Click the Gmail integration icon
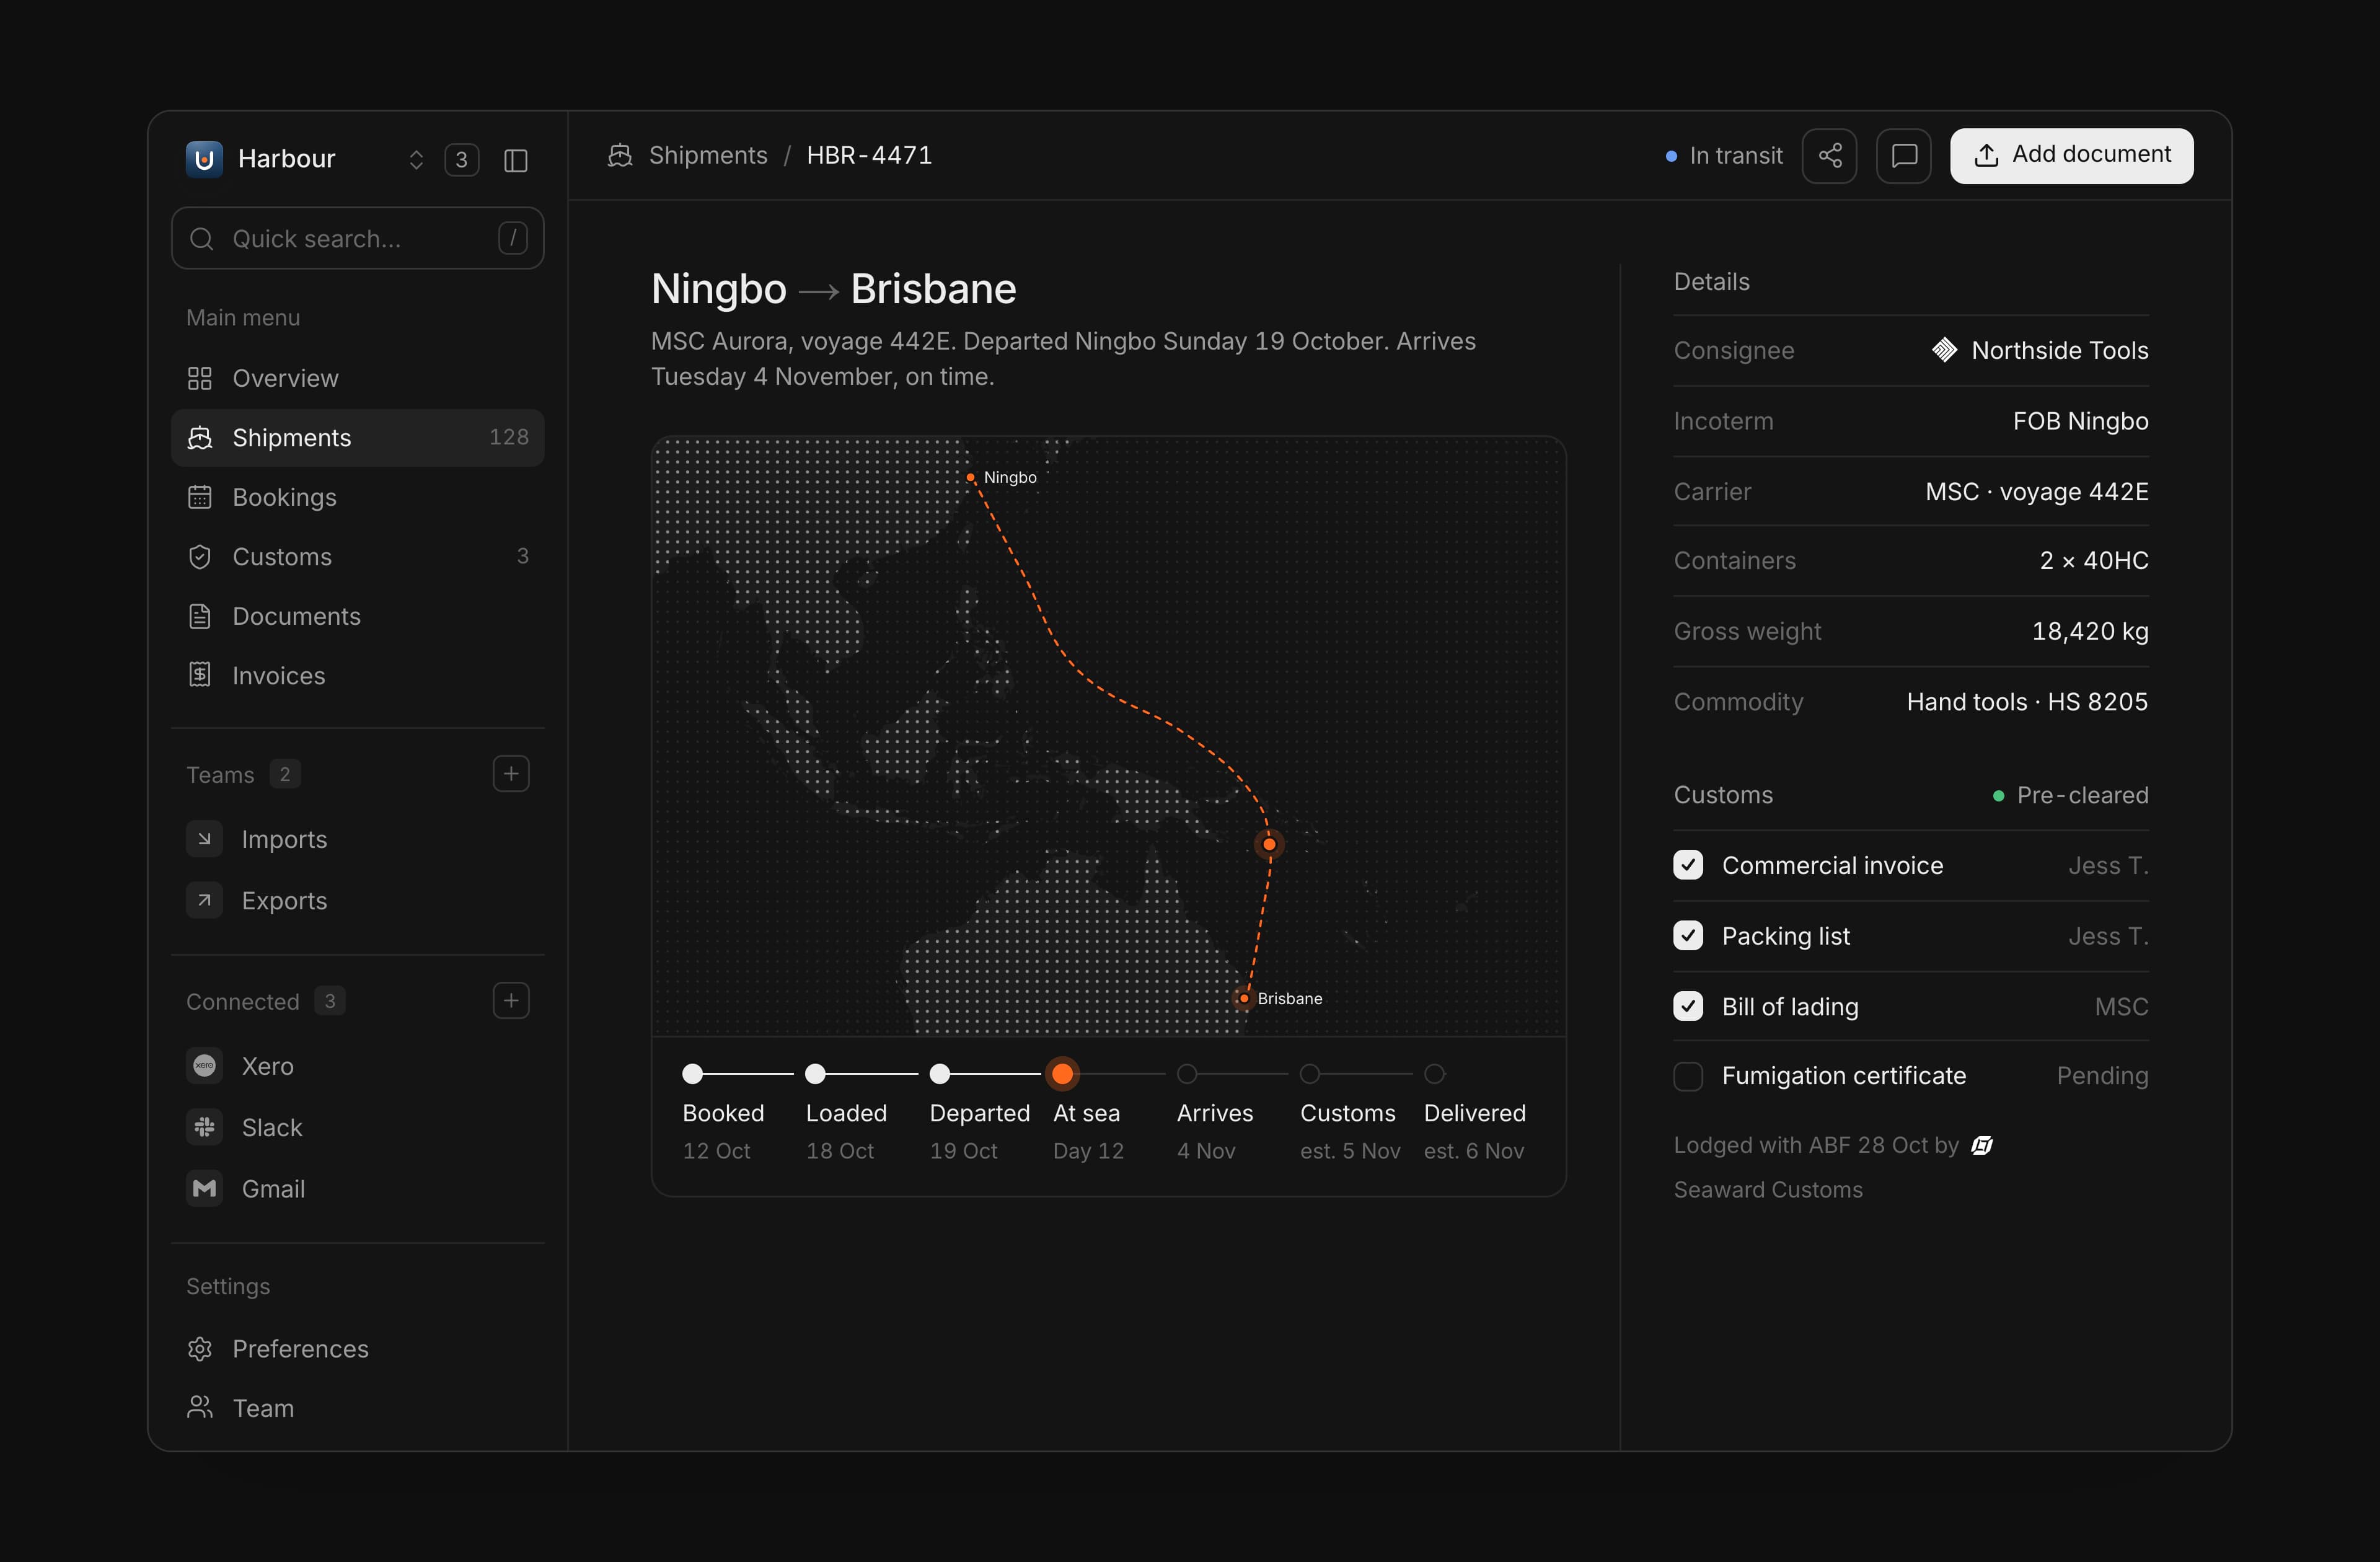 click(204, 1188)
